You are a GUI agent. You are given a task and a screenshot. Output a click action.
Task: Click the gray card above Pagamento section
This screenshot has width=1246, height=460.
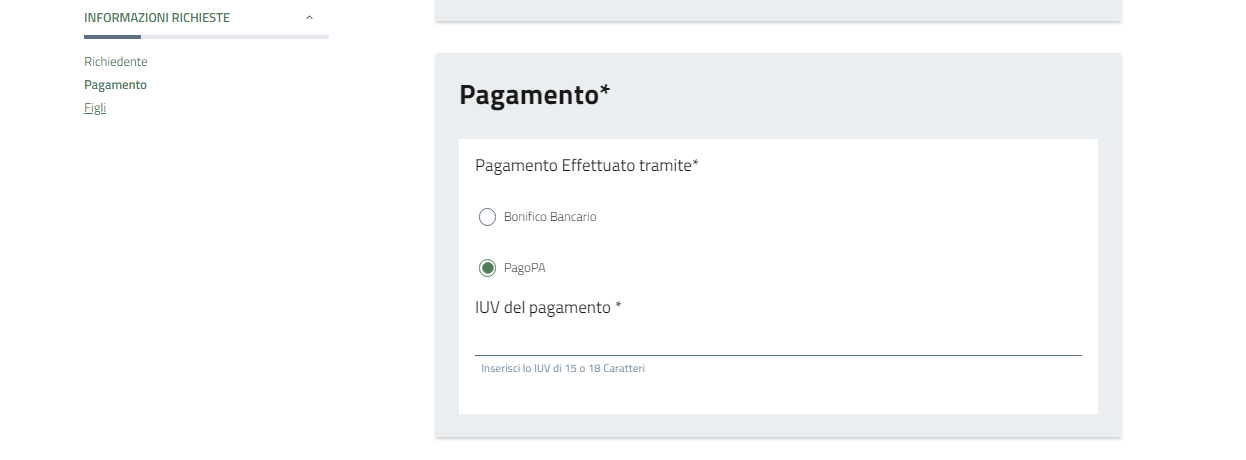778,9
